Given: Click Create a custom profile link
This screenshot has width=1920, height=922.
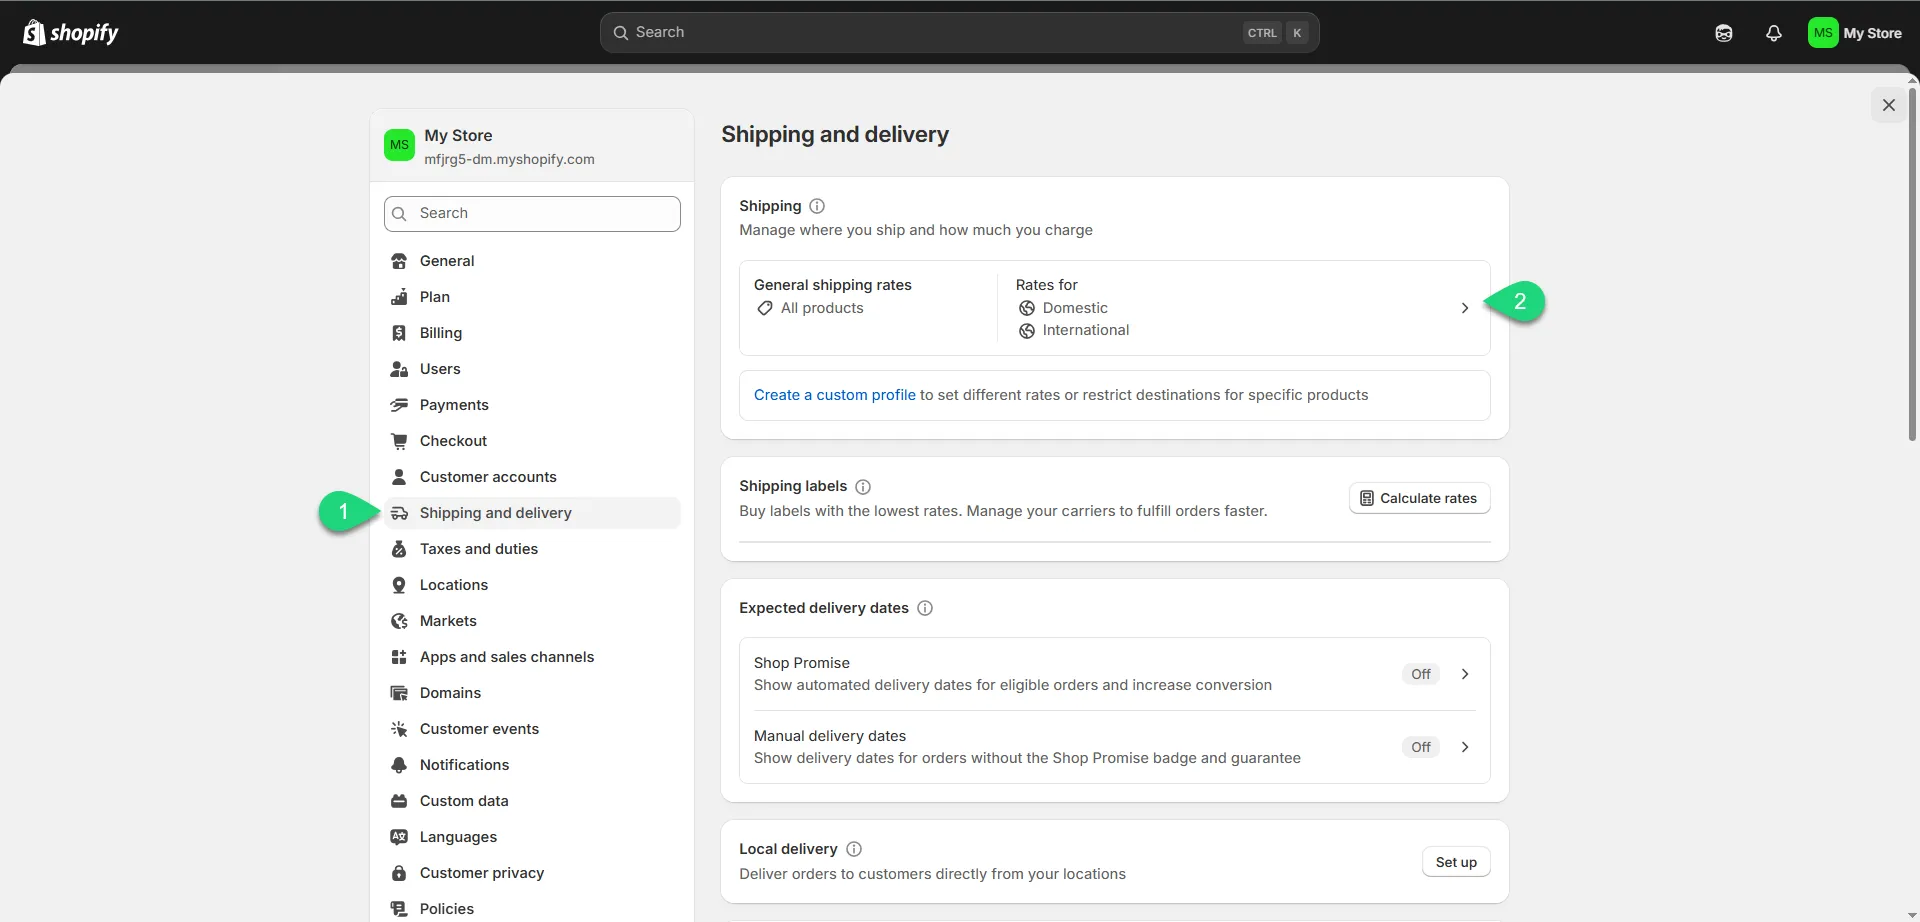Looking at the screenshot, I should (834, 395).
